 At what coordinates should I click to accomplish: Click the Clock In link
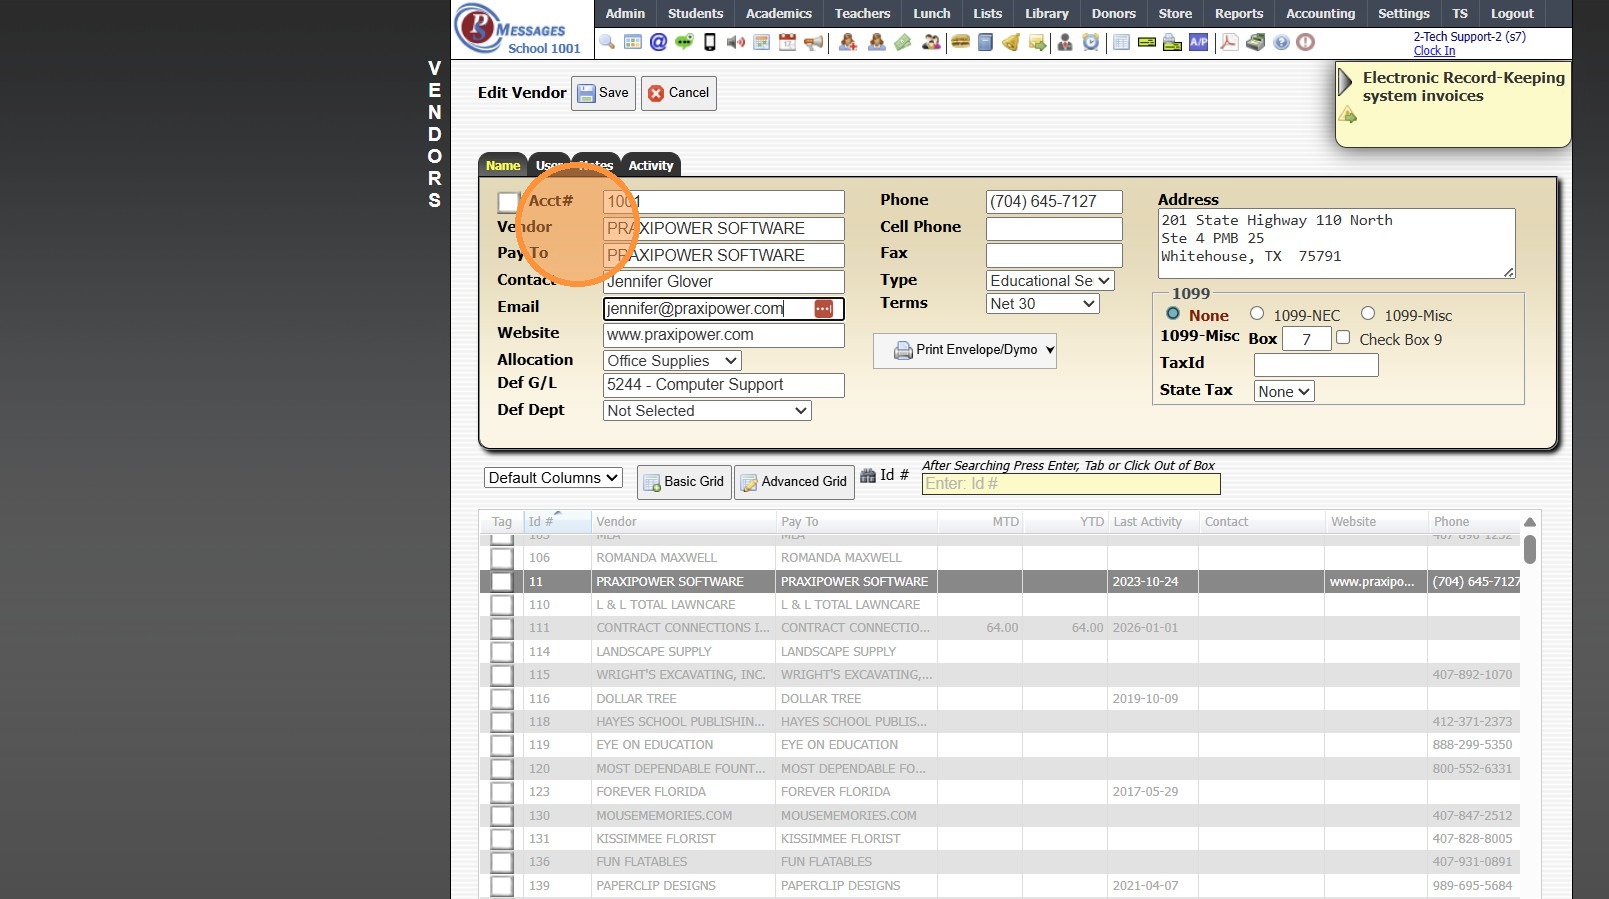pyautogui.click(x=1434, y=51)
